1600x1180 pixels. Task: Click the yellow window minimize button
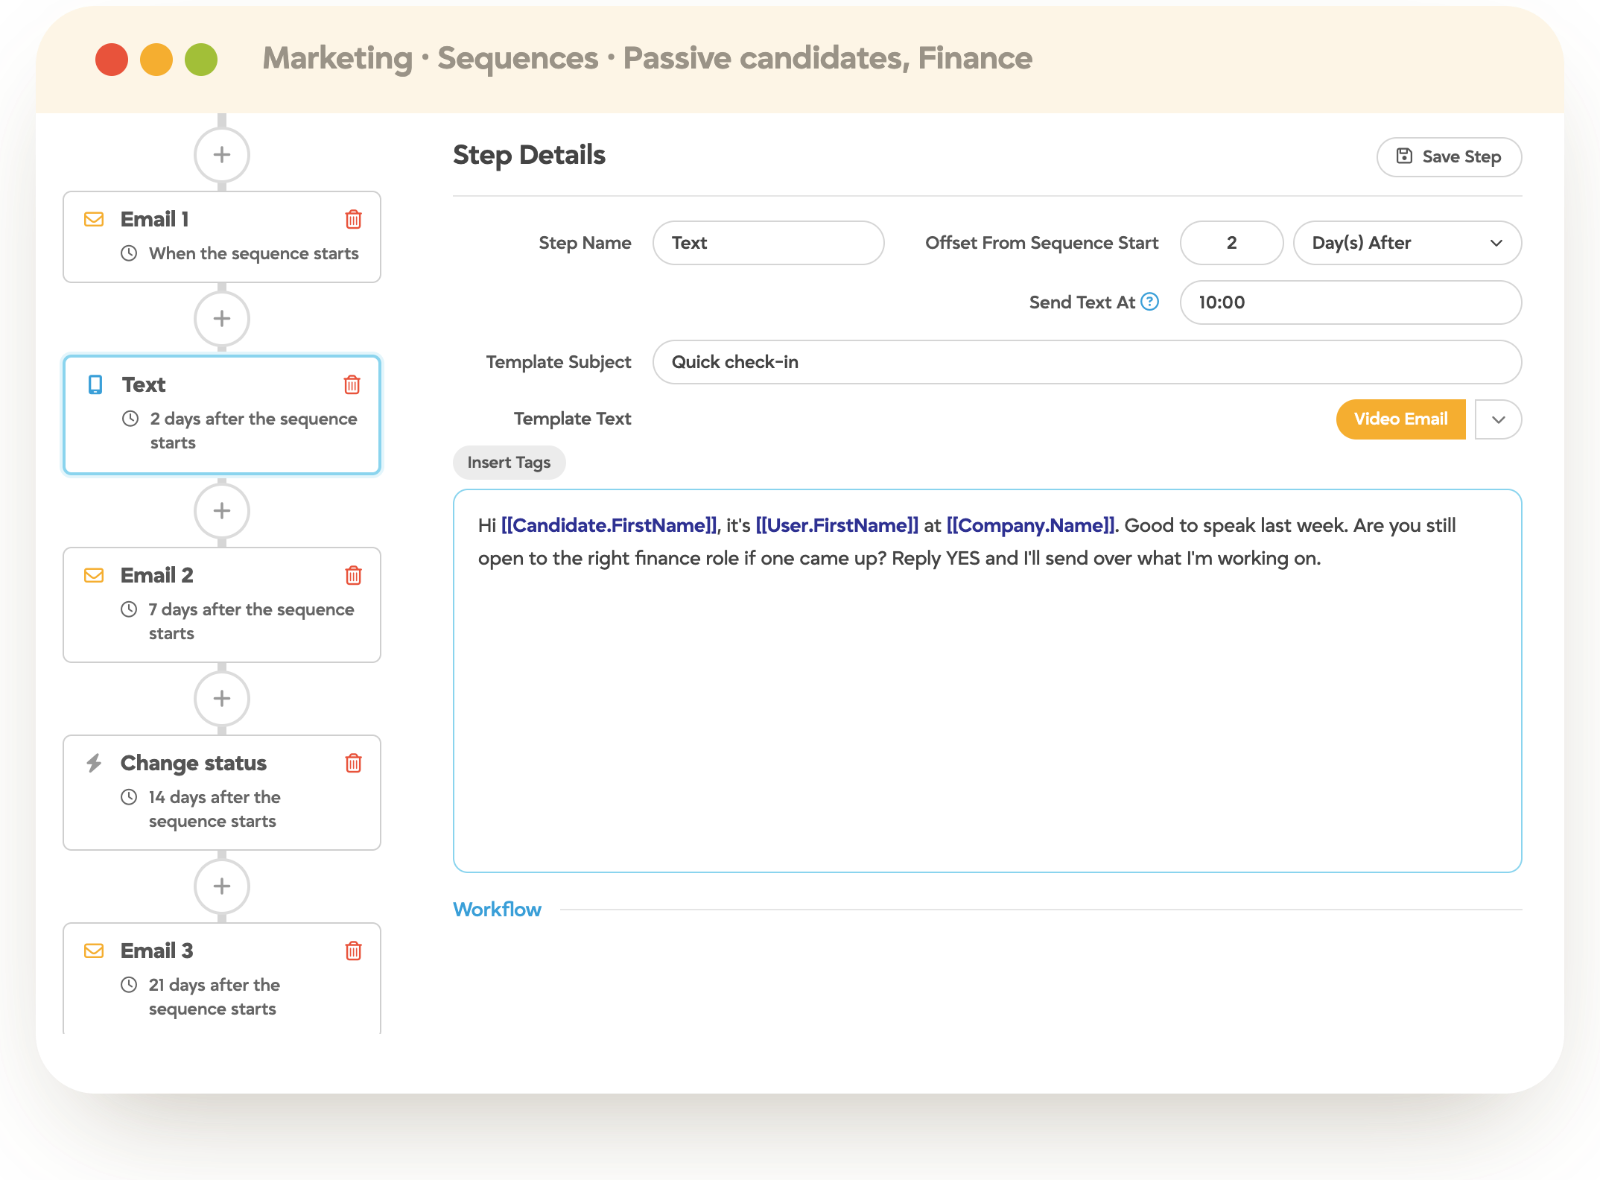[x=156, y=59]
